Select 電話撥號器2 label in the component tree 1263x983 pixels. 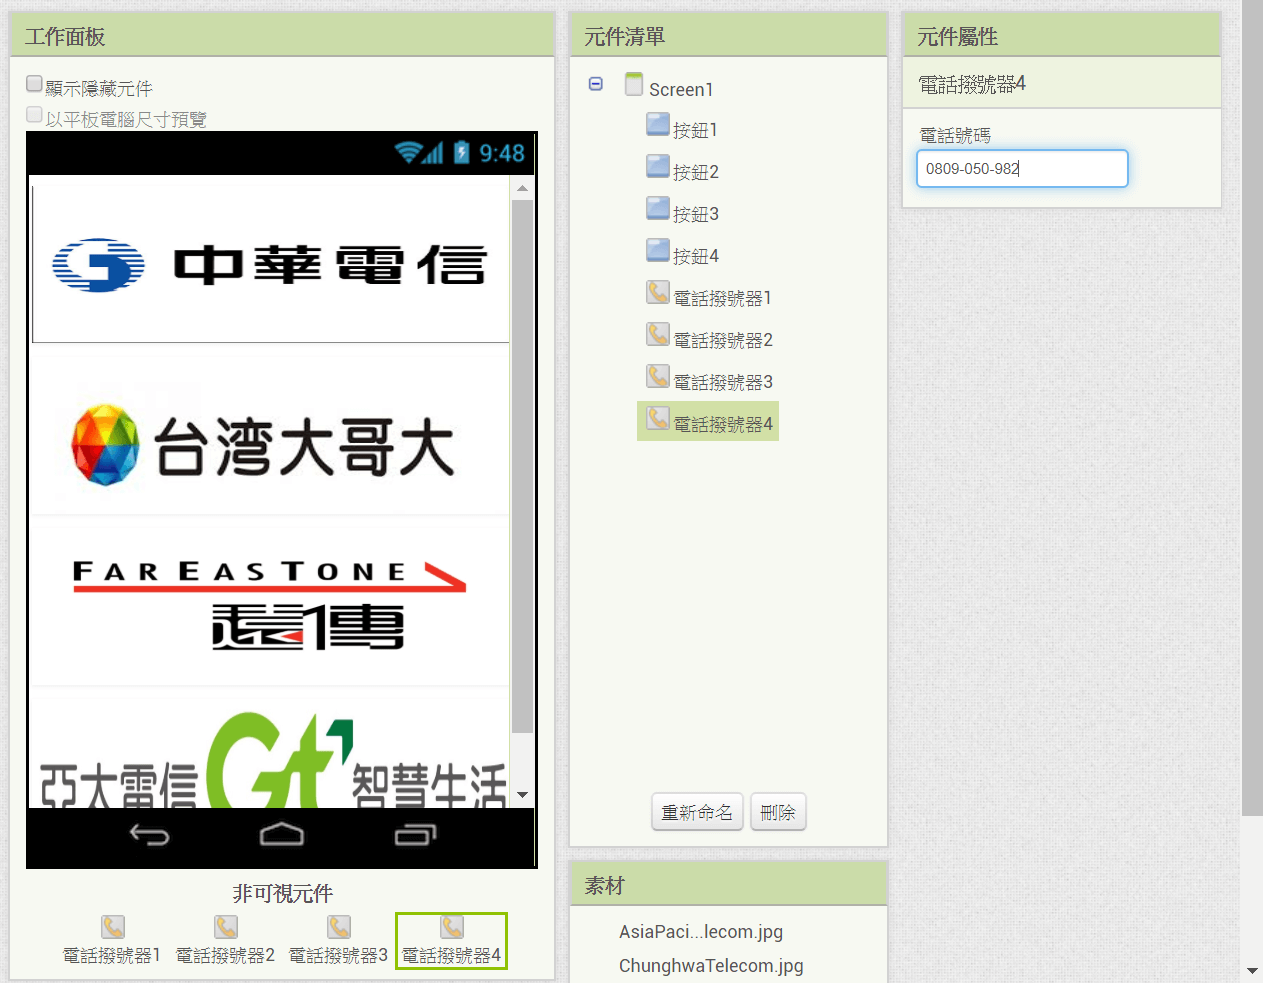click(x=723, y=340)
